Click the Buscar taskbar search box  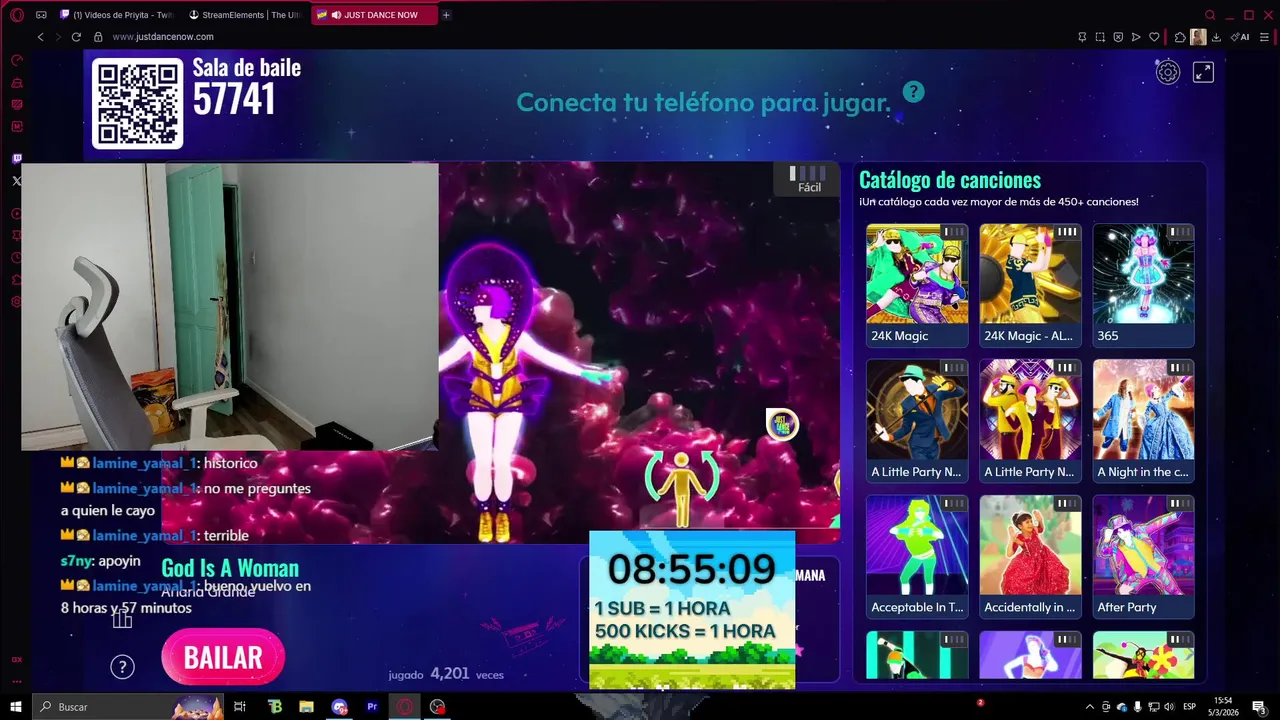coord(128,706)
